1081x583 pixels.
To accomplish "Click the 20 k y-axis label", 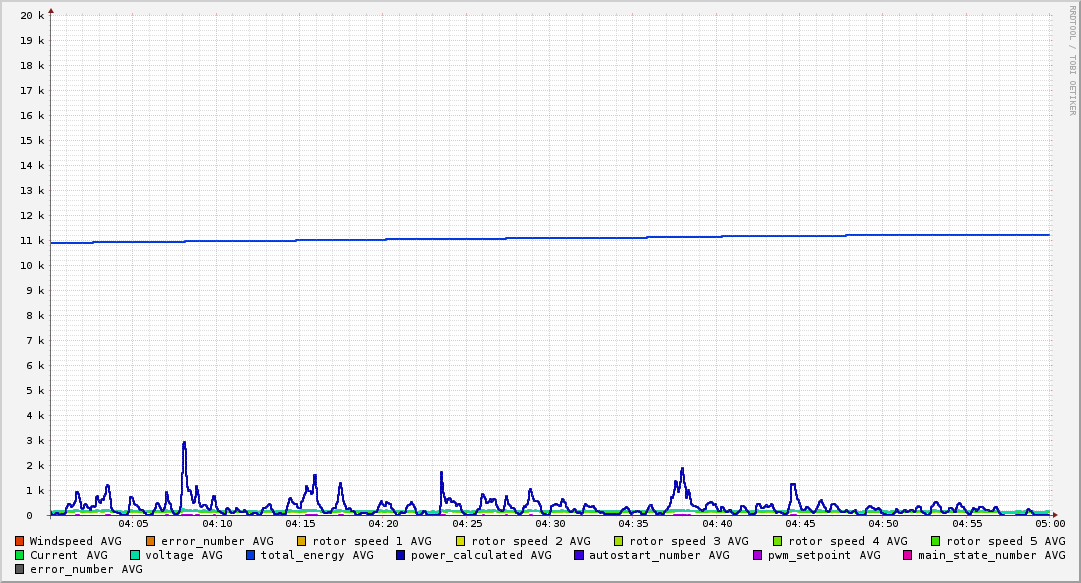I will (32, 15).
